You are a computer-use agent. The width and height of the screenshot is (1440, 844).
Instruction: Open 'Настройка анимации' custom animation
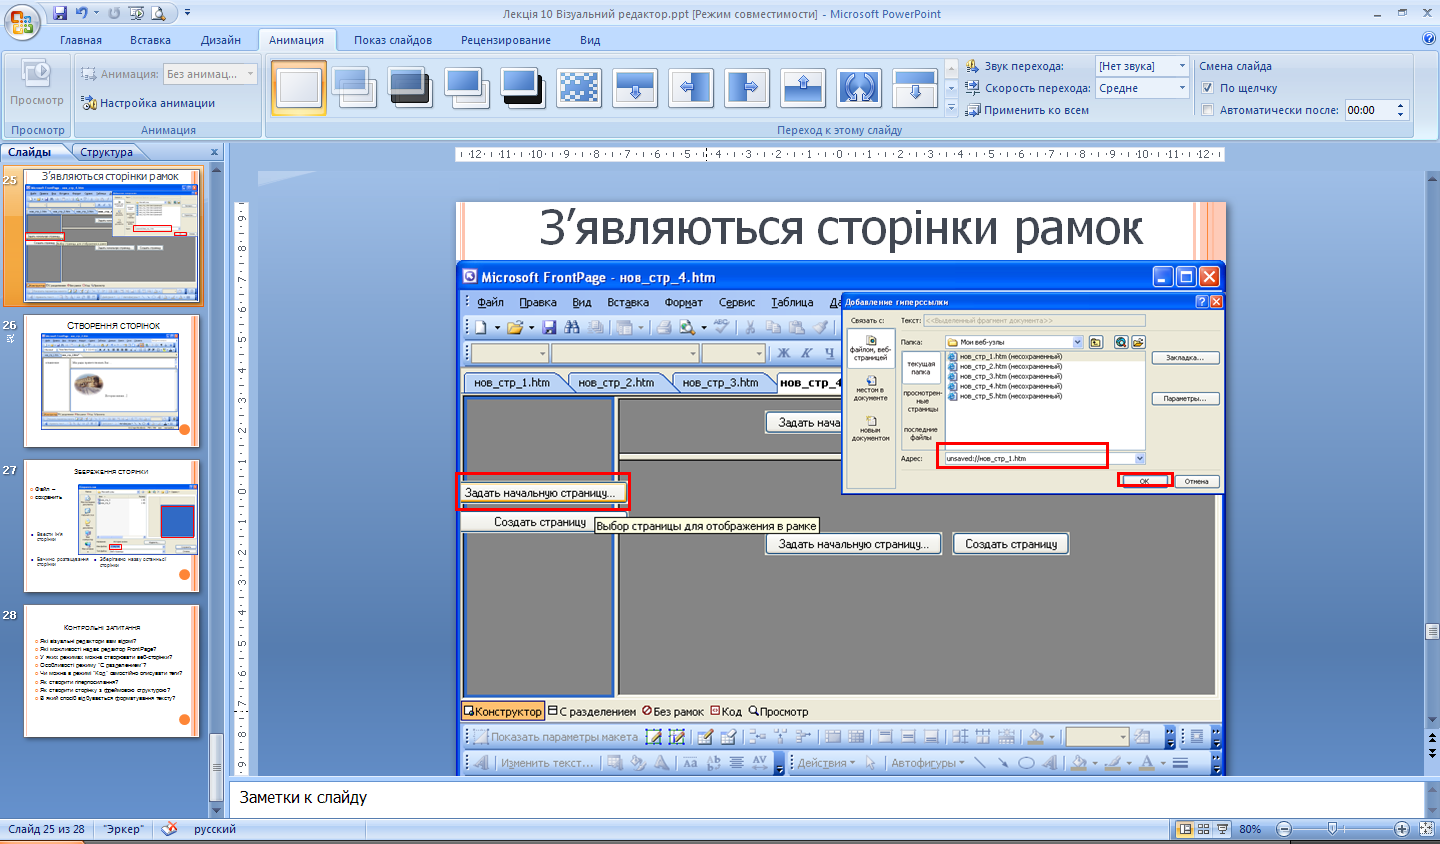click(156, 103)
